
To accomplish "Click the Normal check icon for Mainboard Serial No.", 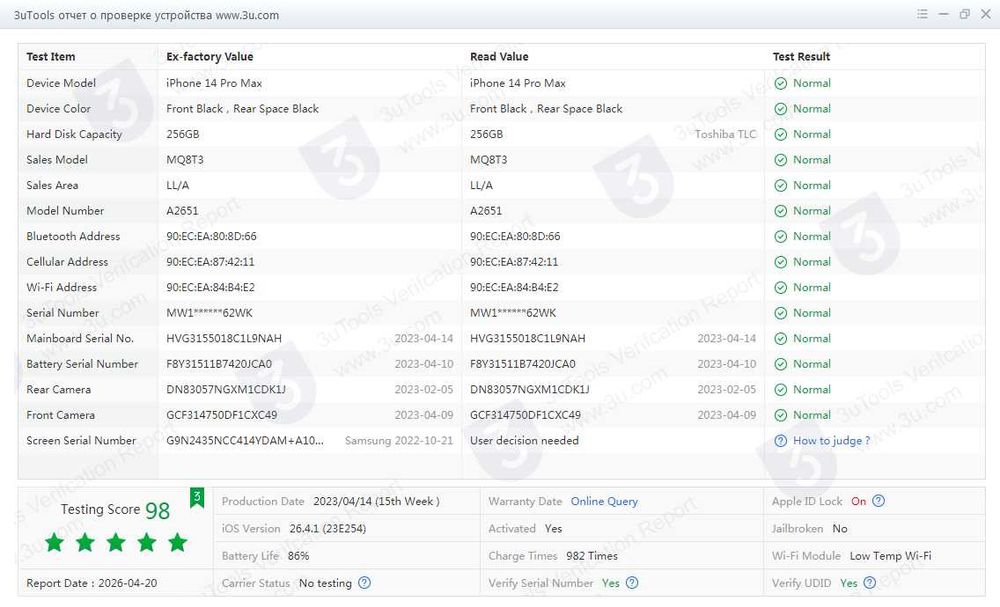I will [x=781, y=339].
